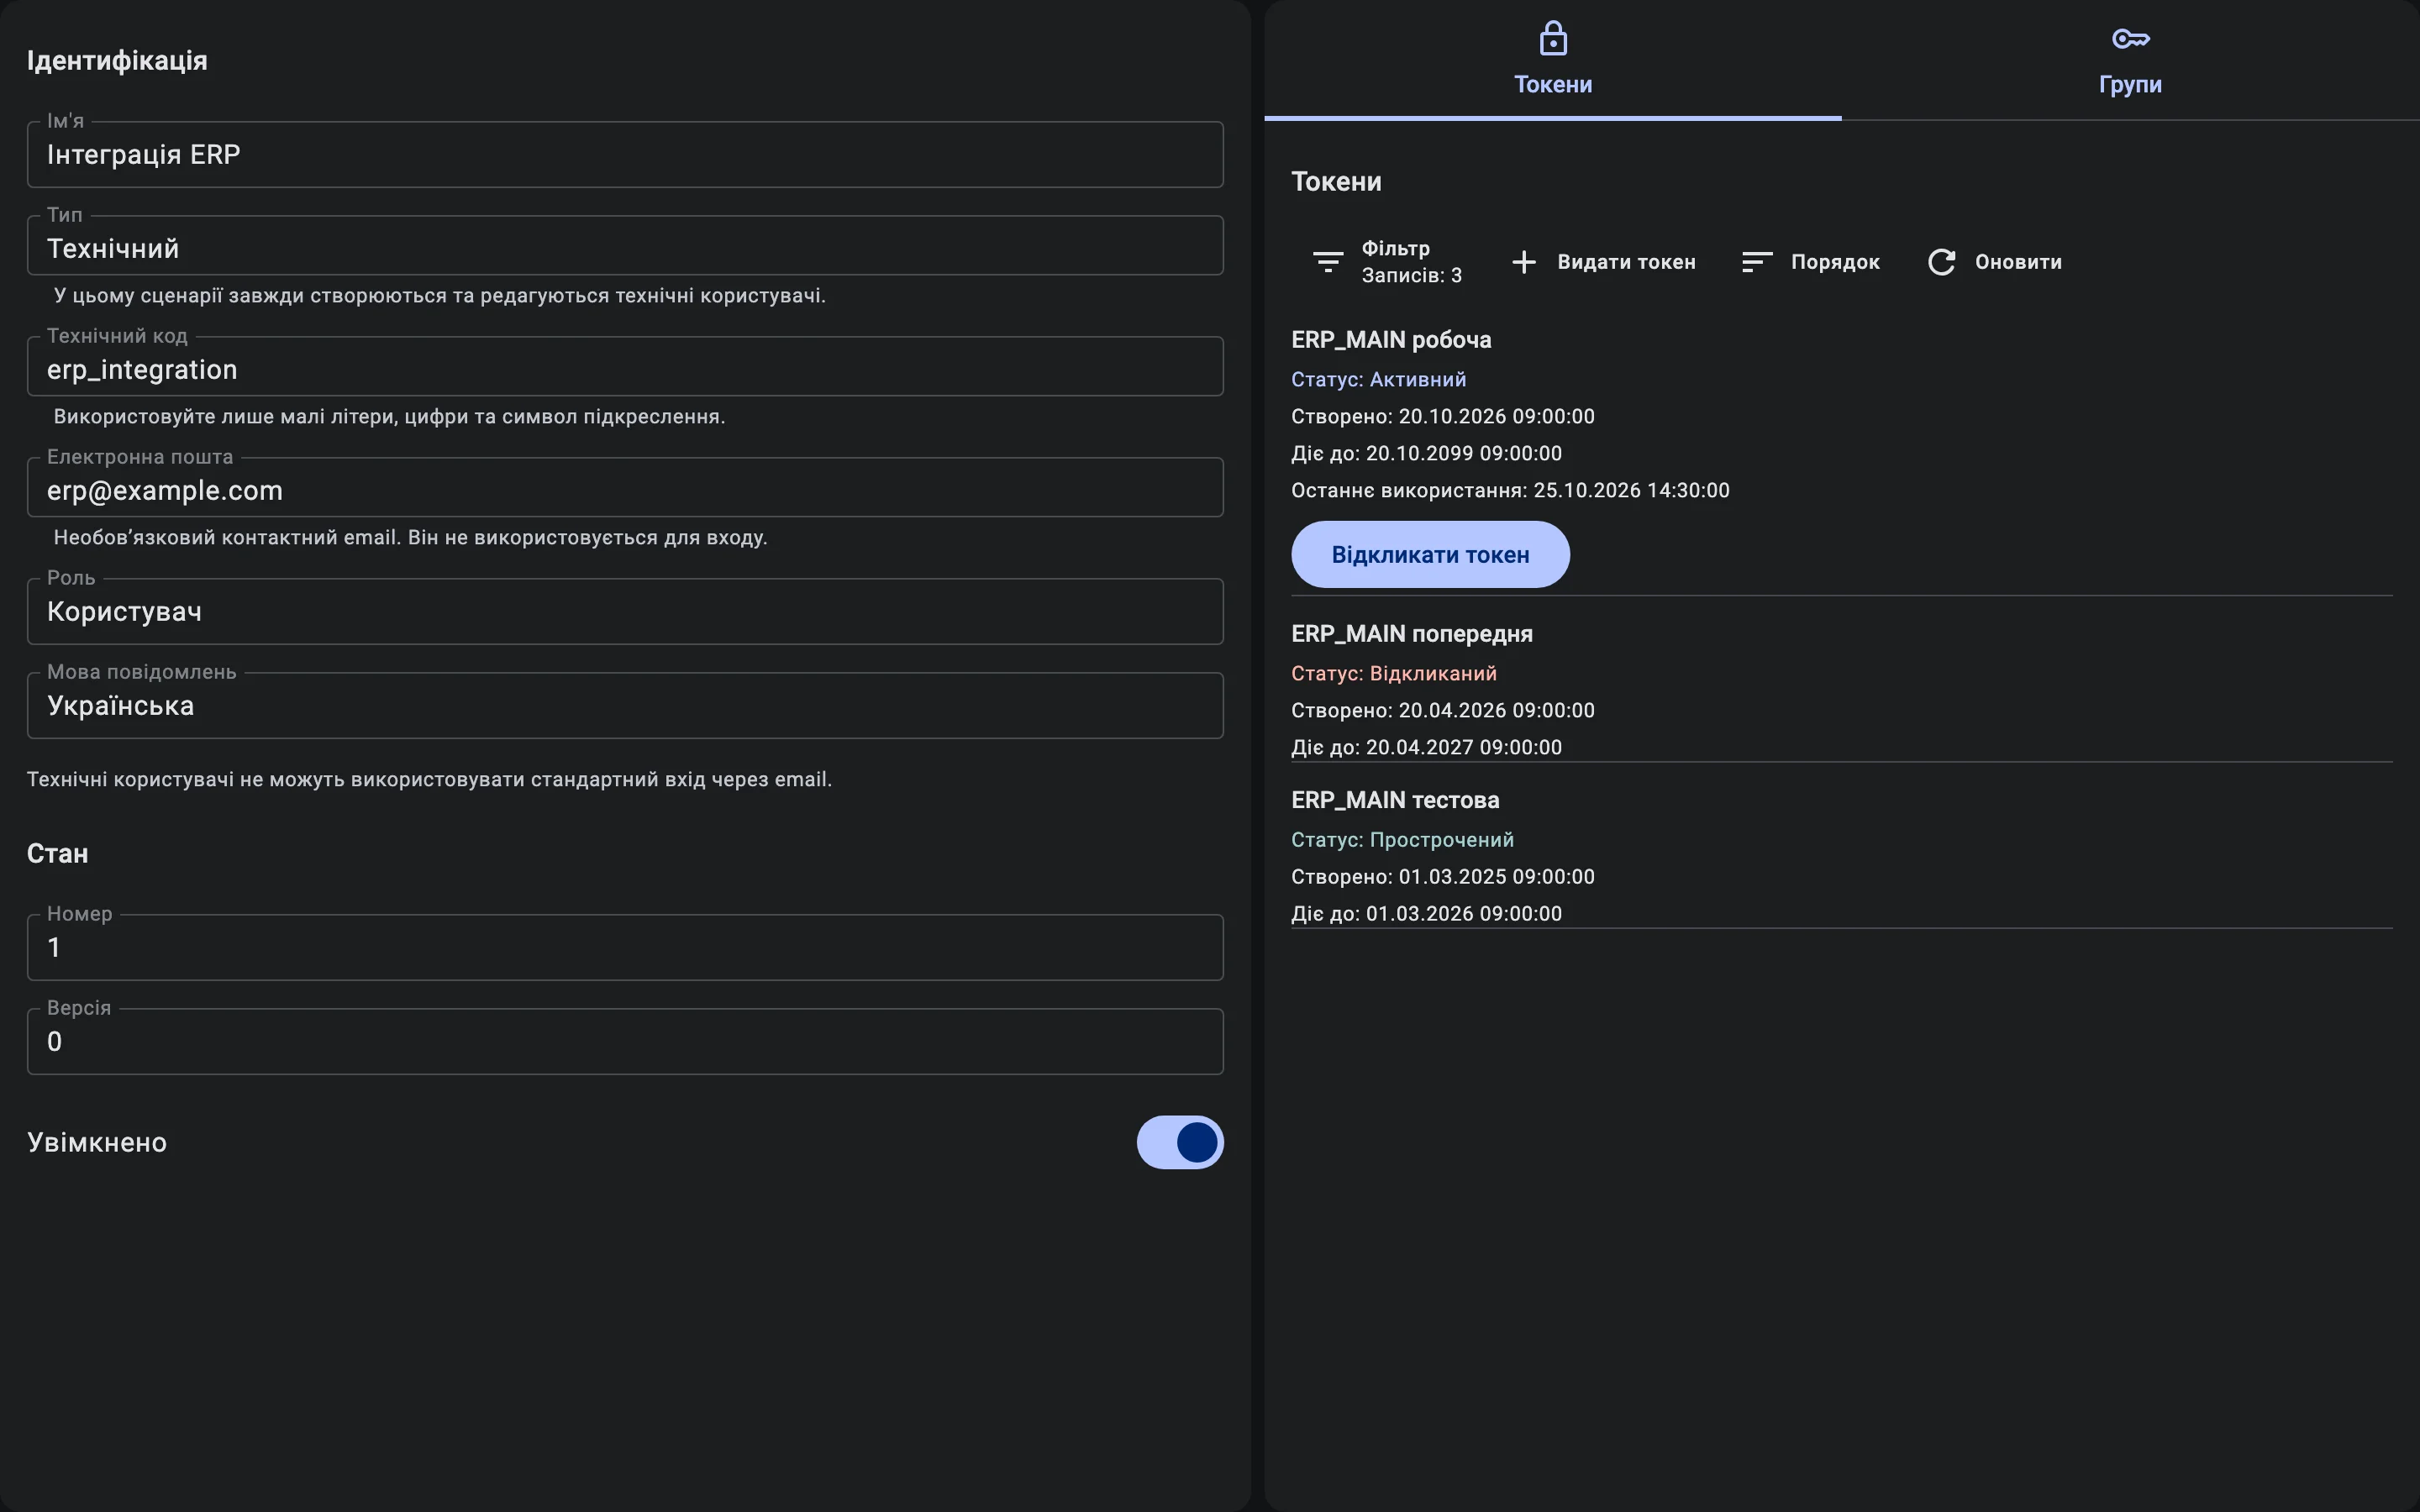The image size is (2420, 1512).
Task: Click the Номер field
Action: coord(625,948)
